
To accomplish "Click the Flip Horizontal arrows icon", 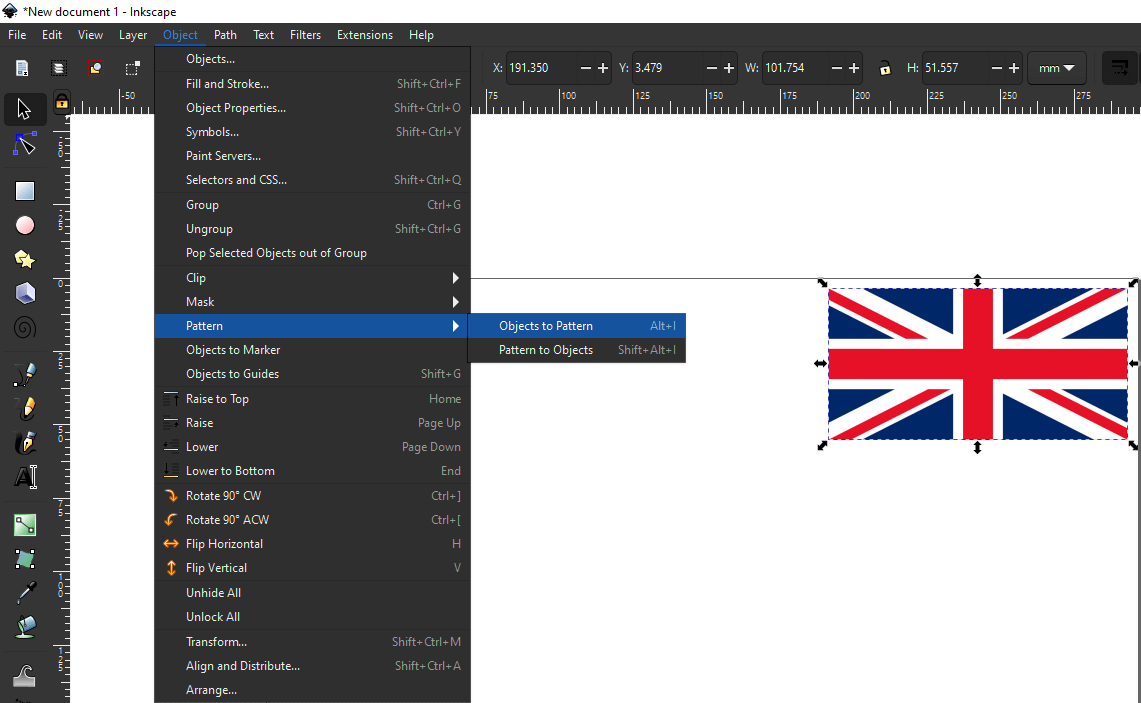I will point(171,544).
